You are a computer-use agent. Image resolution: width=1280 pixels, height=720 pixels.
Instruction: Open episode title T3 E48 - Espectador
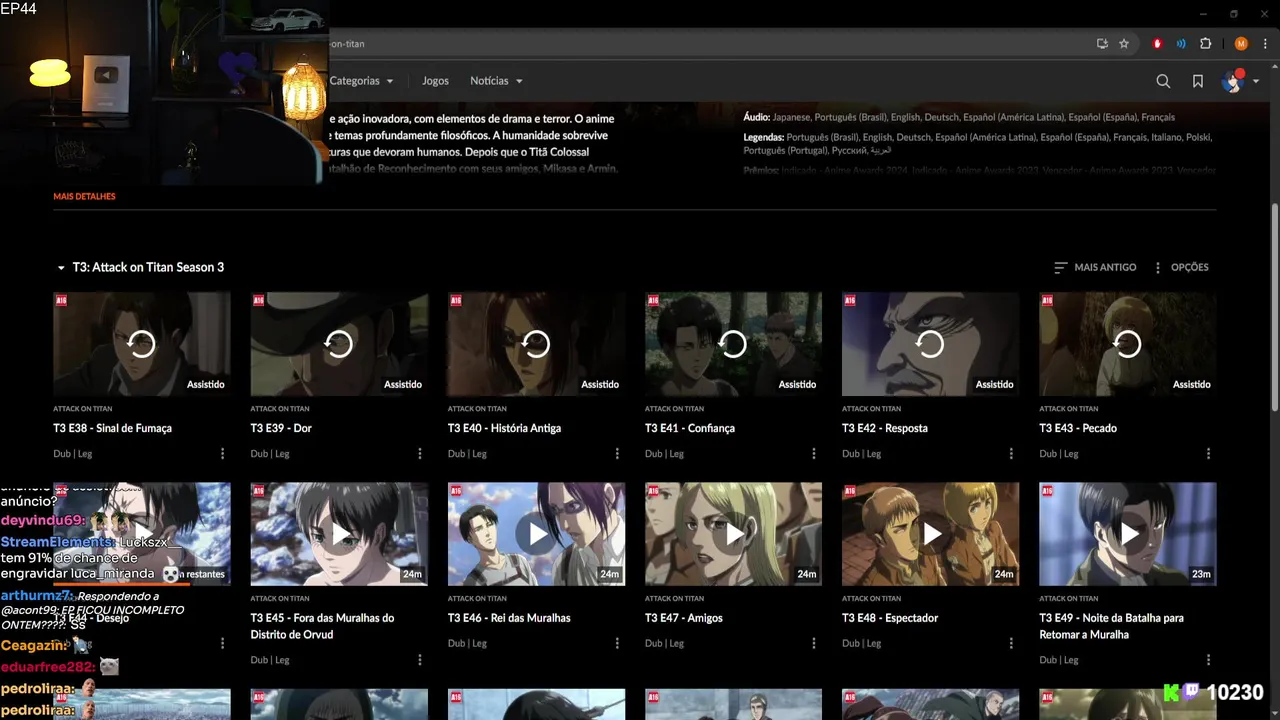(x=890, y=618)
